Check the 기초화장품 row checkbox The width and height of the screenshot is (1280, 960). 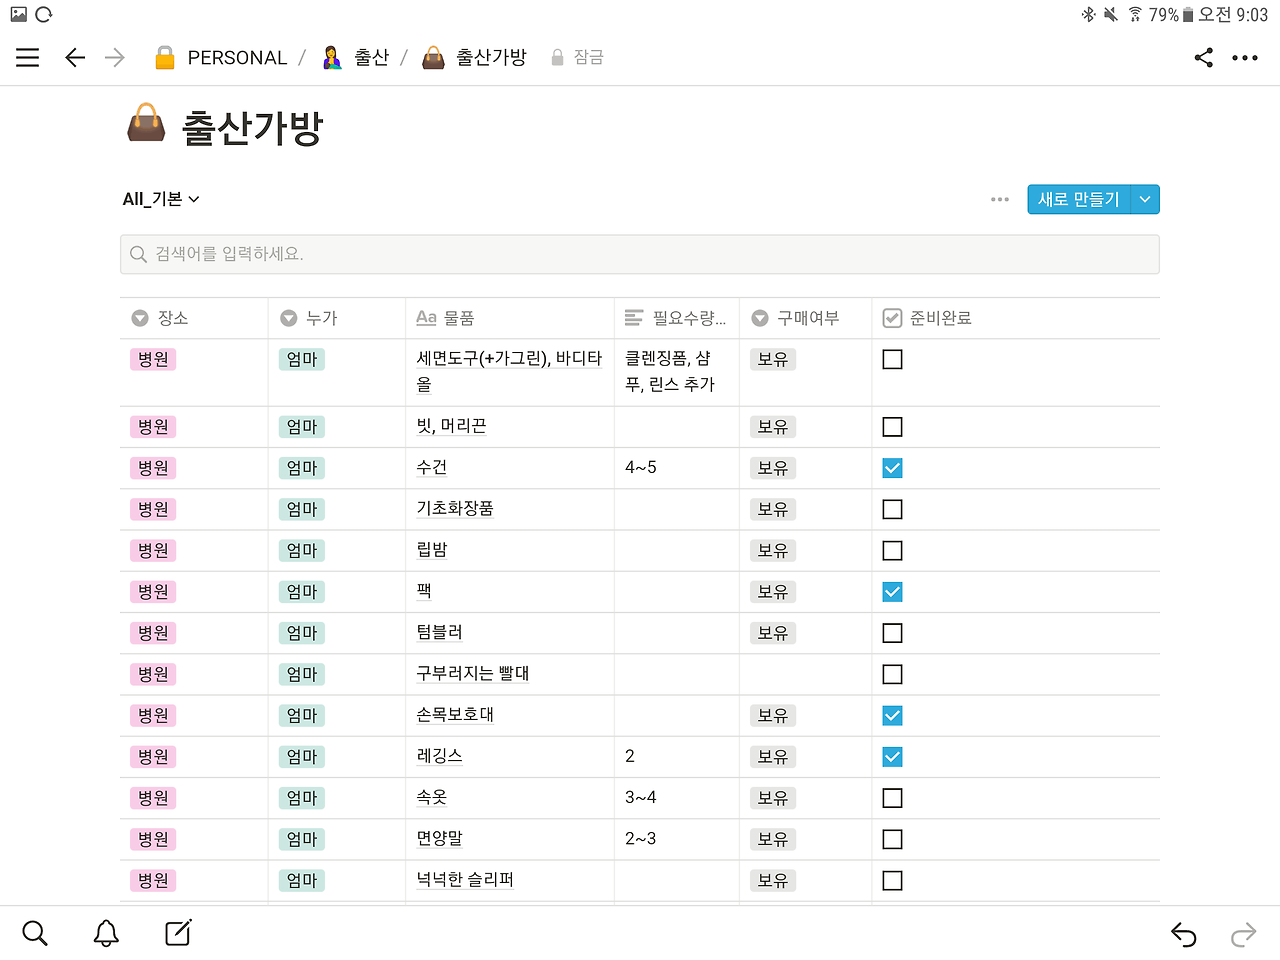point(893,509)
